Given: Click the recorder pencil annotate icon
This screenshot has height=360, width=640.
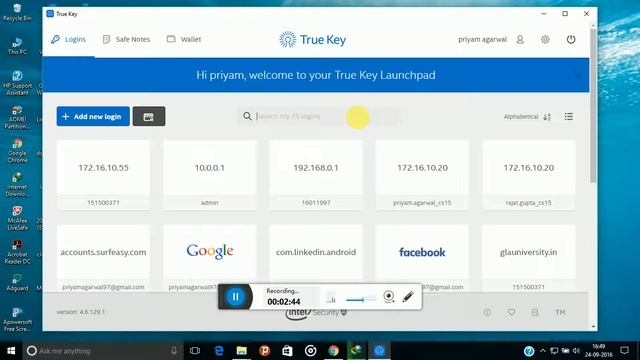Looking at the screenshot, I should 408,297.
